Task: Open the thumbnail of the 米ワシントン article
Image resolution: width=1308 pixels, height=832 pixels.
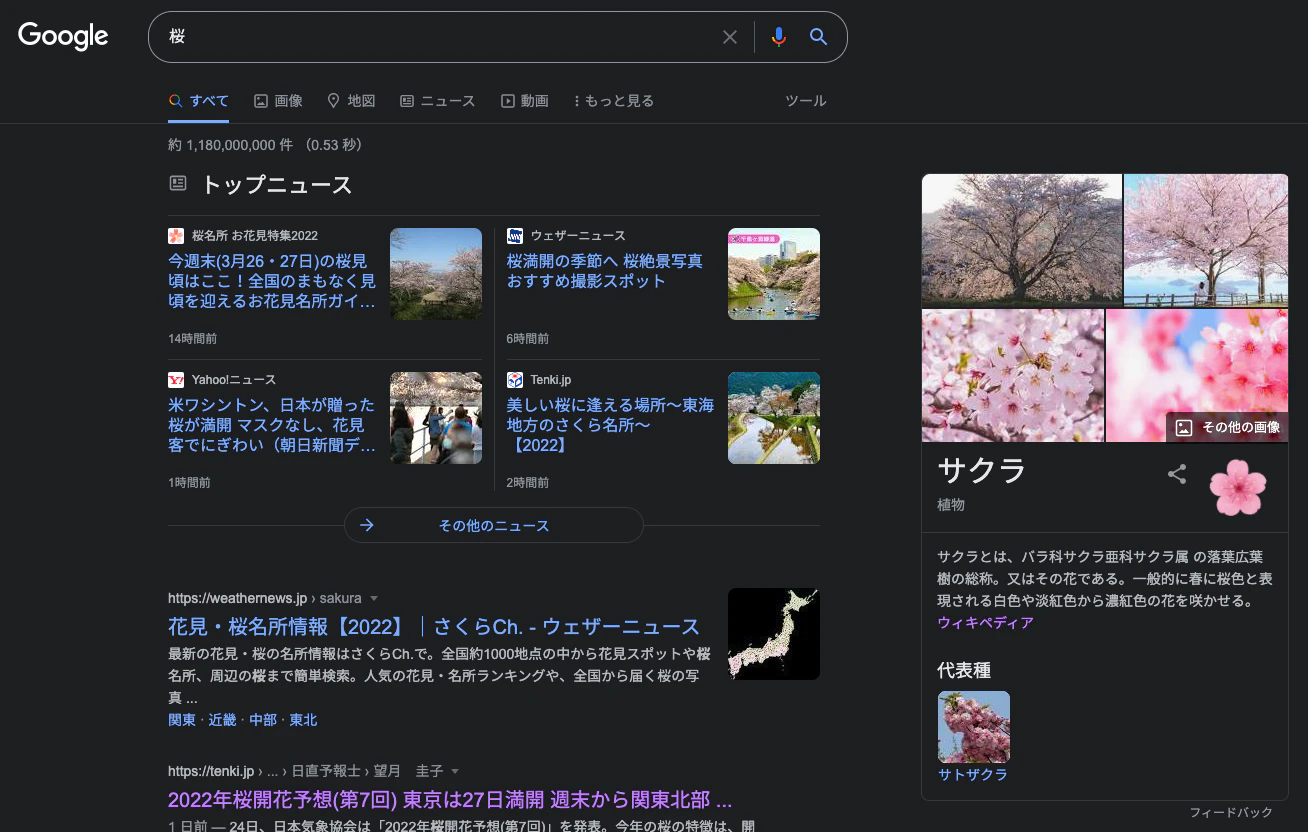Action: (x=436, y=418)
